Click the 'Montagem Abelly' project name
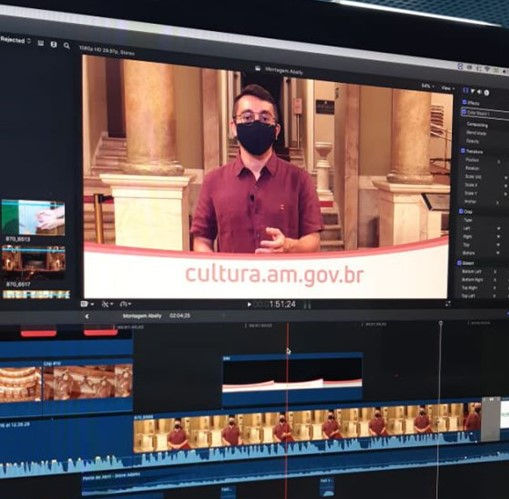The image size is (509, 499). (x=142, y=316)
